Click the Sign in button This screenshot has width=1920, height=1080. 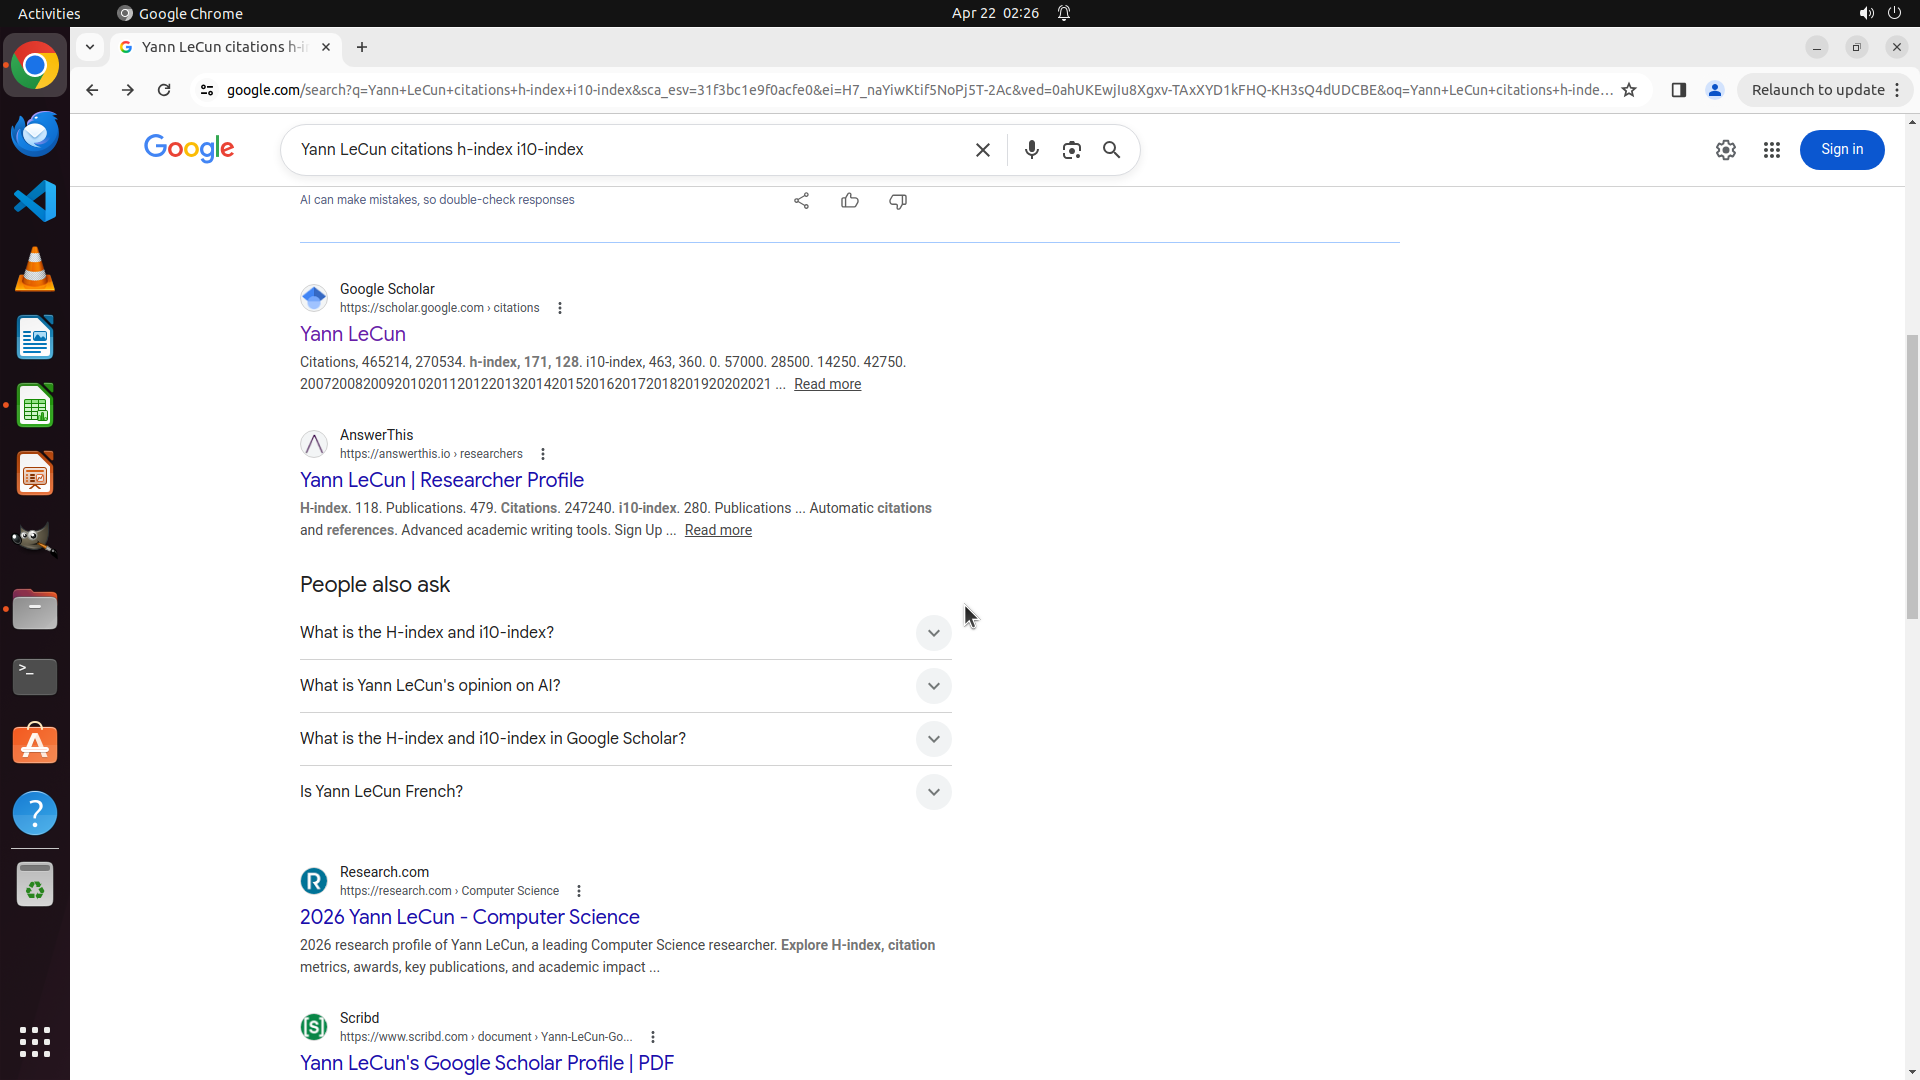(1841, 150)
